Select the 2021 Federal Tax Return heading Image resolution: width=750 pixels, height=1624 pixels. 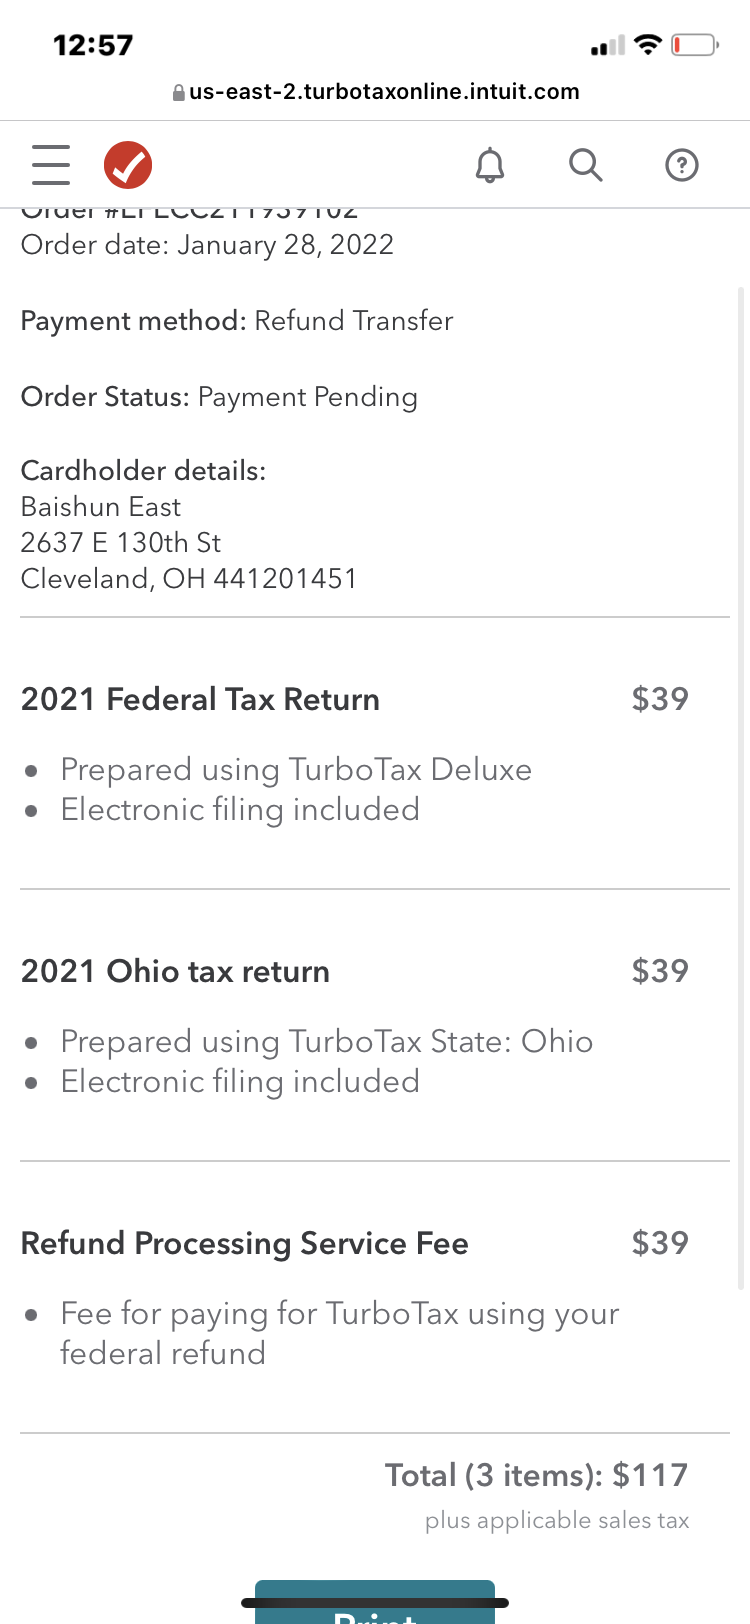pyautogui.click(x=200, y=699)
